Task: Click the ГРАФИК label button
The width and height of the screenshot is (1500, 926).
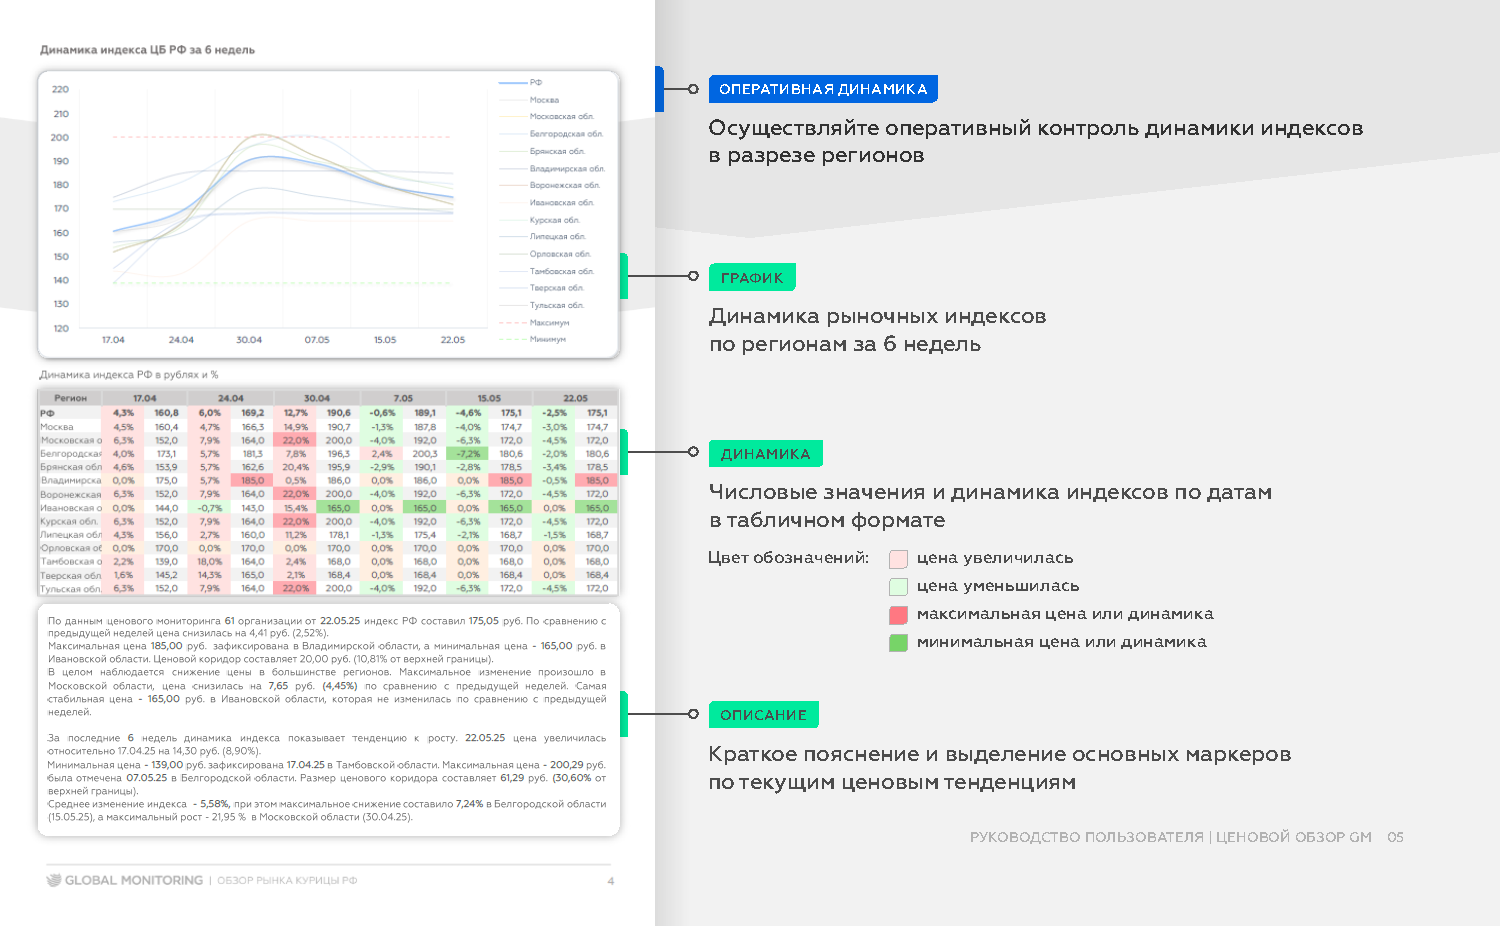Action: pyautogui.click(x=752, y=277)
